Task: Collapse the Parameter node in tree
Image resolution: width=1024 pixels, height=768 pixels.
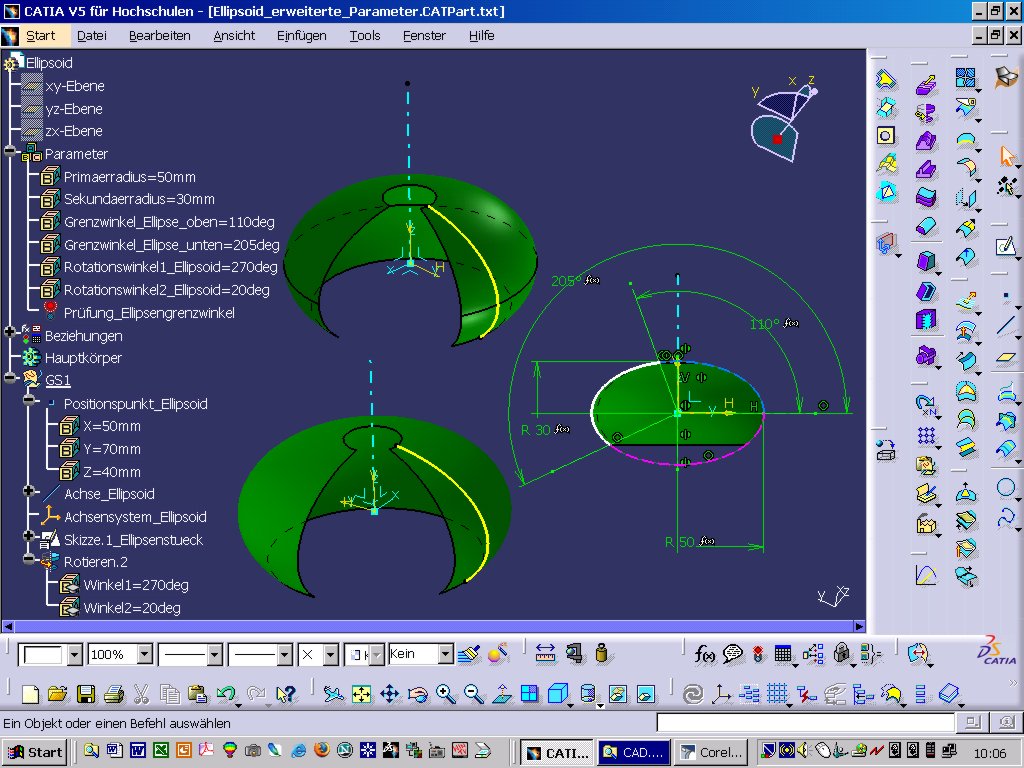Action: point(10,152)
